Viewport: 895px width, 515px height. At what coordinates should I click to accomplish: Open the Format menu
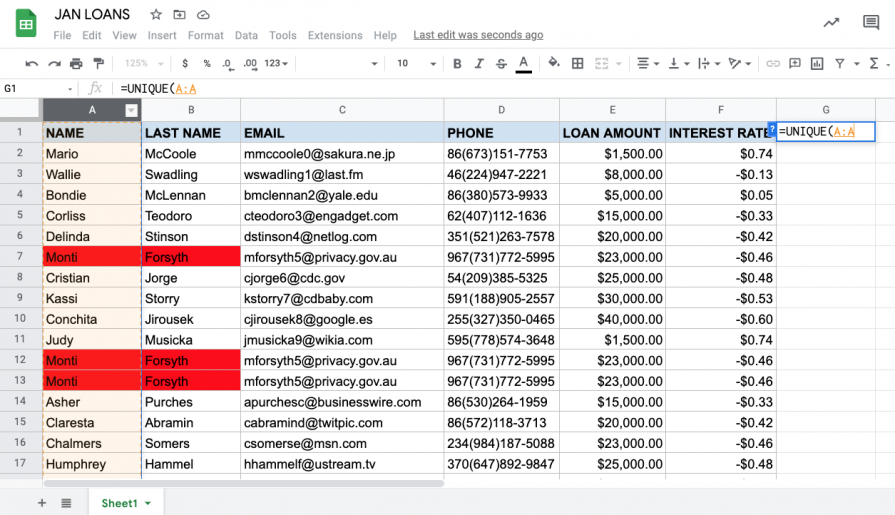[205, 35]
